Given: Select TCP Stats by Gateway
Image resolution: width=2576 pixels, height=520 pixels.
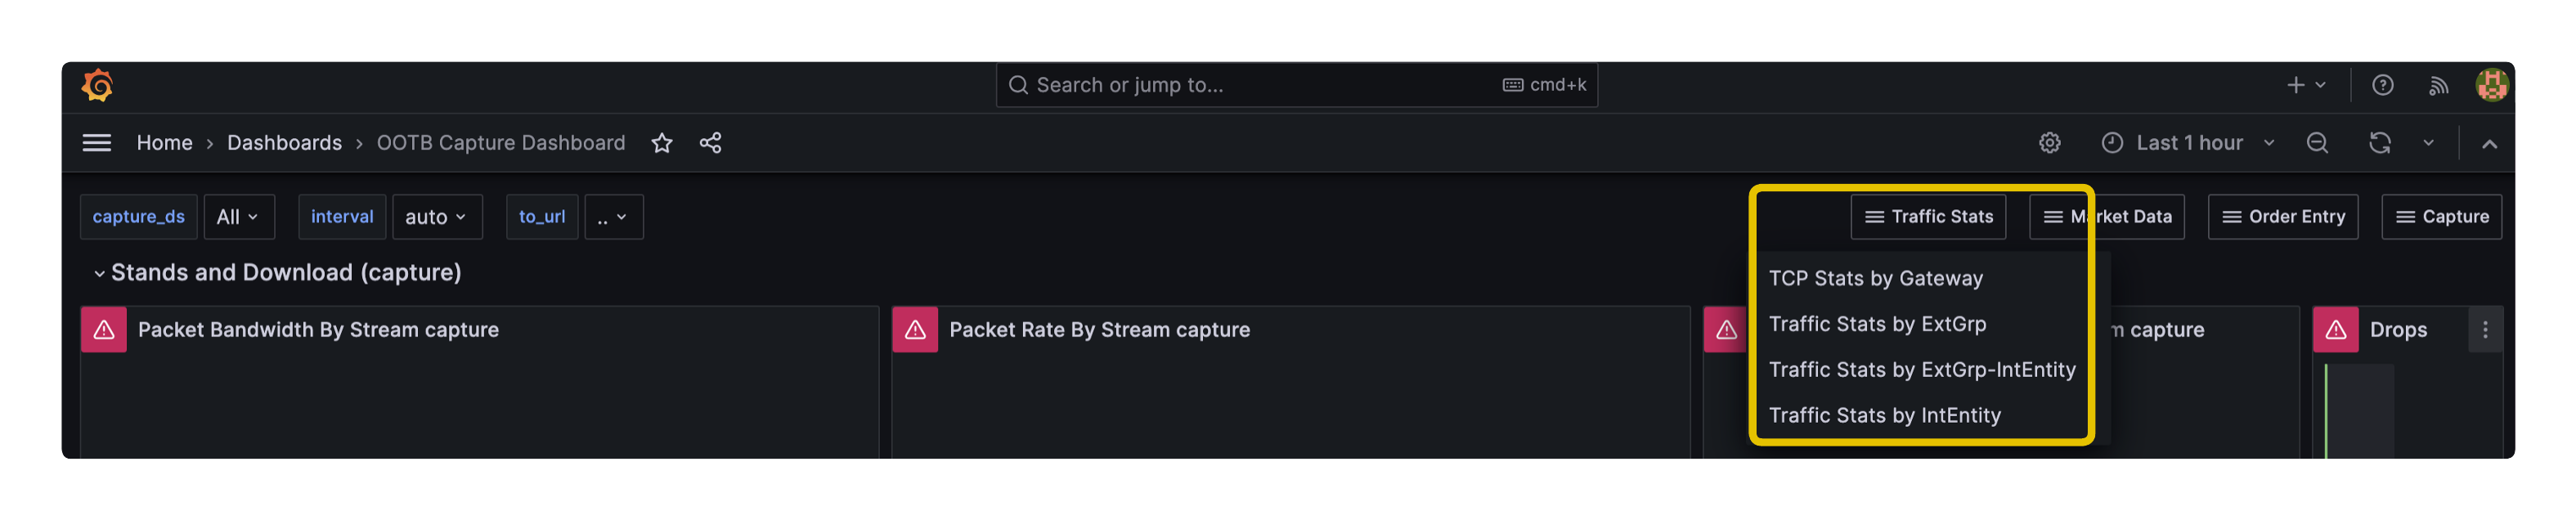Looking at the screenshot, I should pyautogui.click(x=1875, y=278).
